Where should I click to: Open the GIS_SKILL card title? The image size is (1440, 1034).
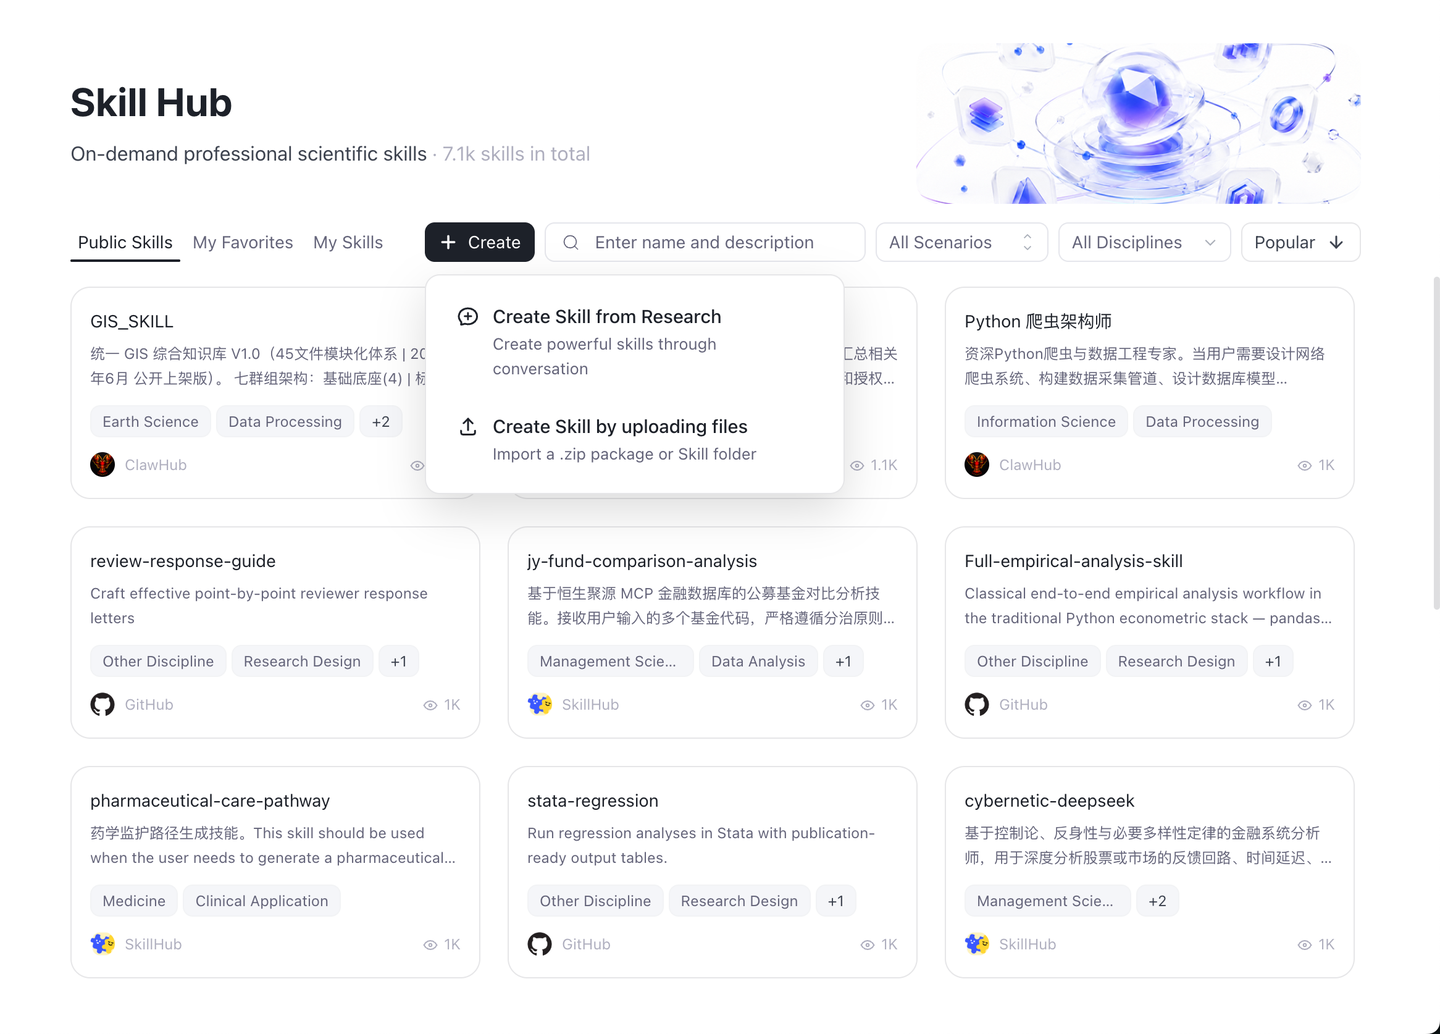click(x=132, y=322)
